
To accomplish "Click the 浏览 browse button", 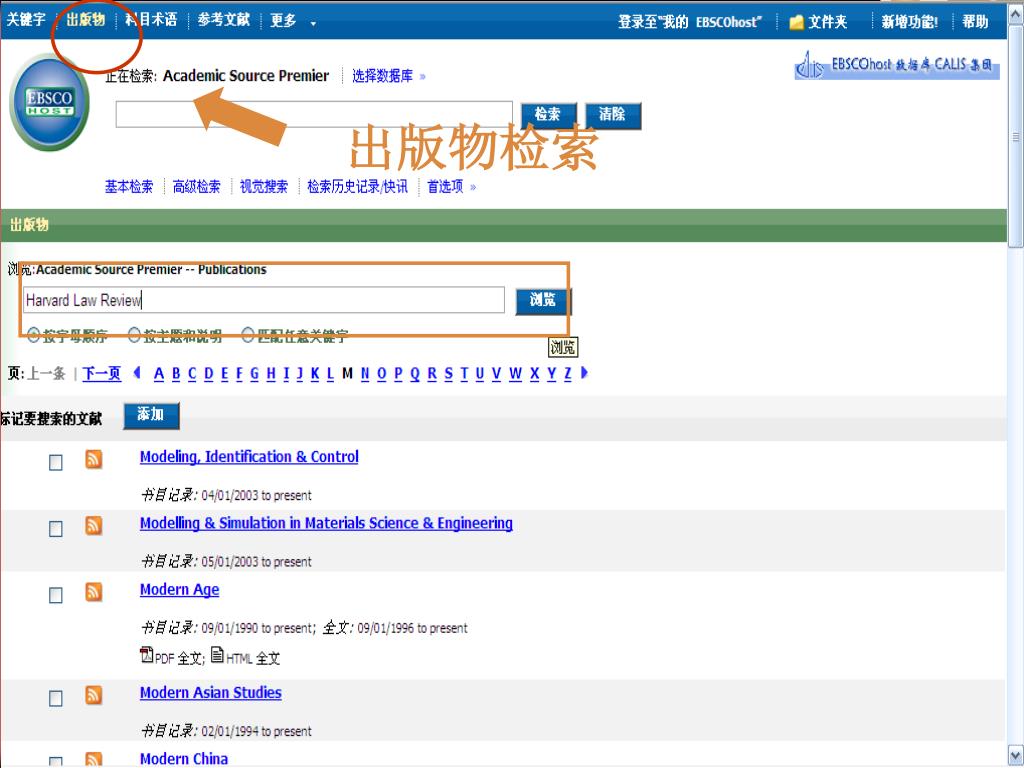I will click(543, 300).
